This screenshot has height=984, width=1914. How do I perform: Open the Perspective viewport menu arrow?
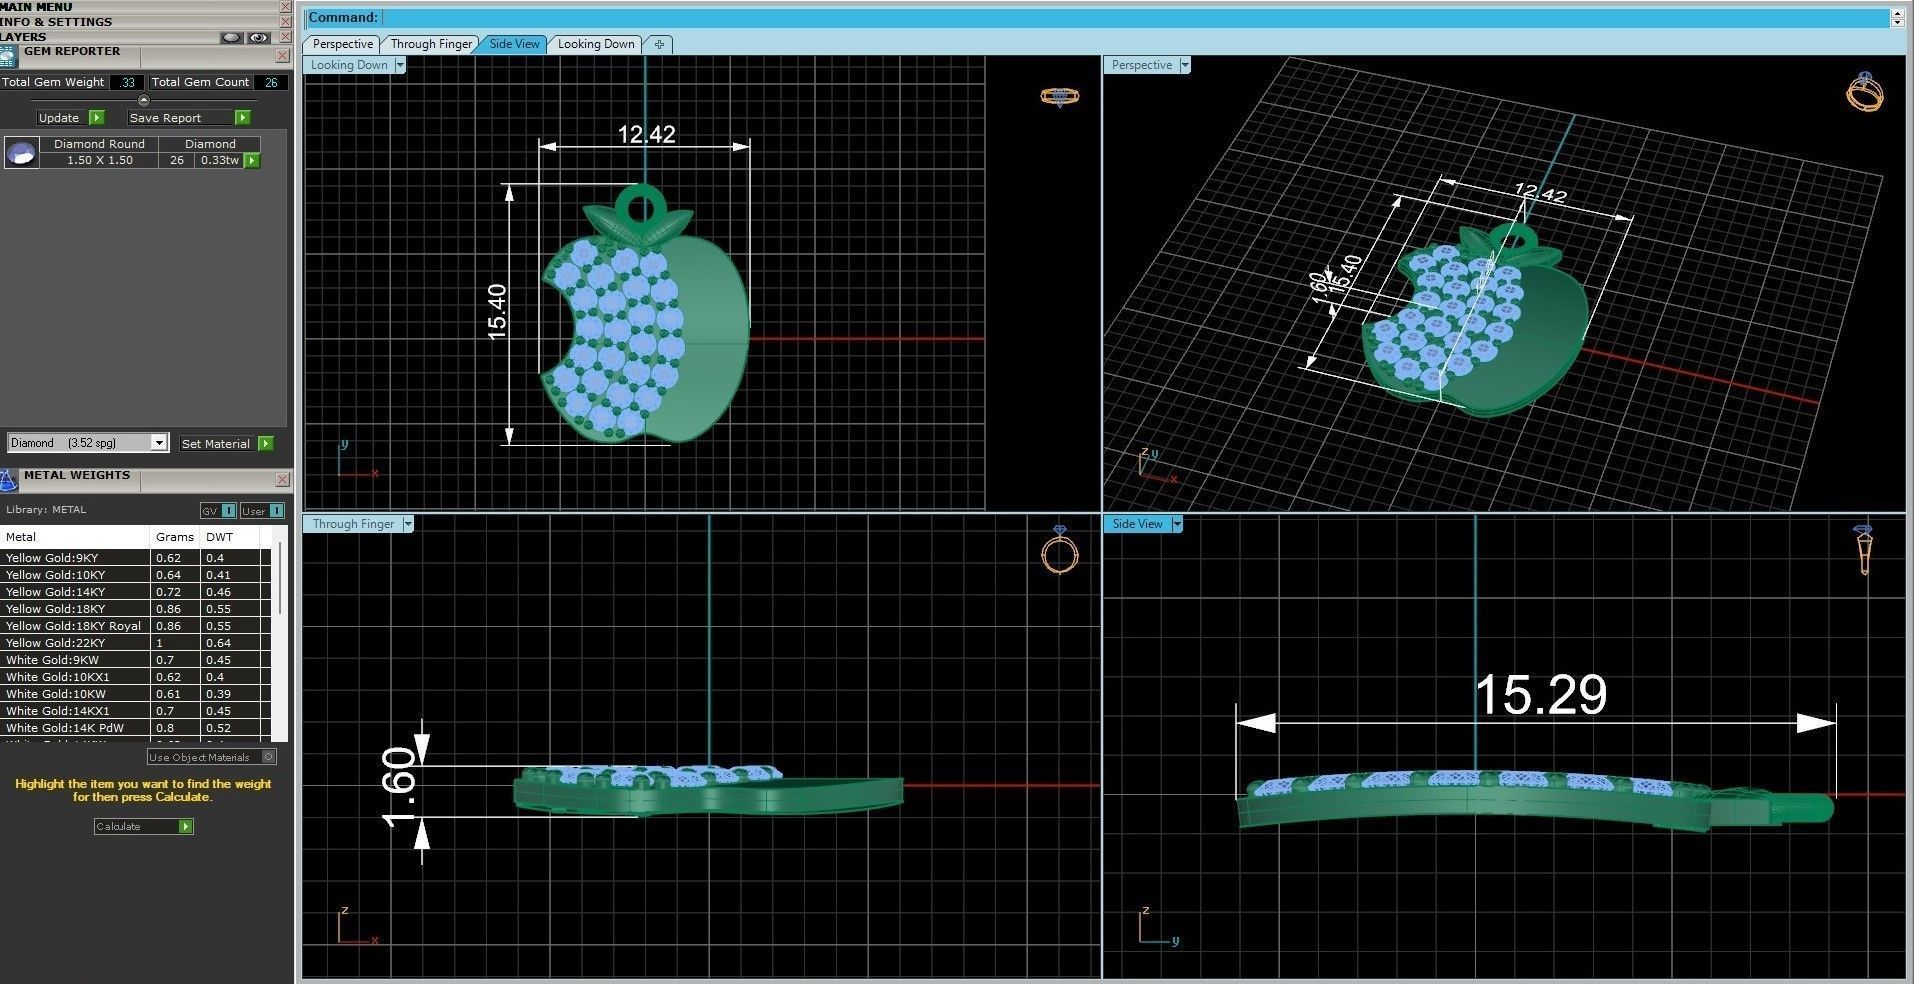click(x=1185, y=65)
